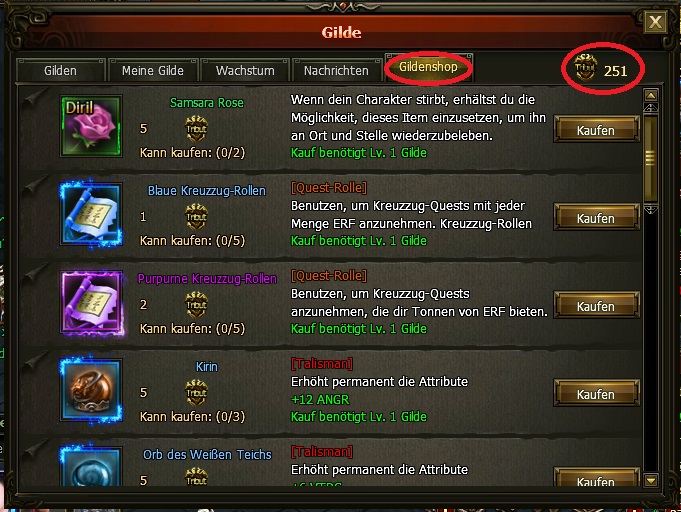Switch to the Gilden tab

click(60, 70)
